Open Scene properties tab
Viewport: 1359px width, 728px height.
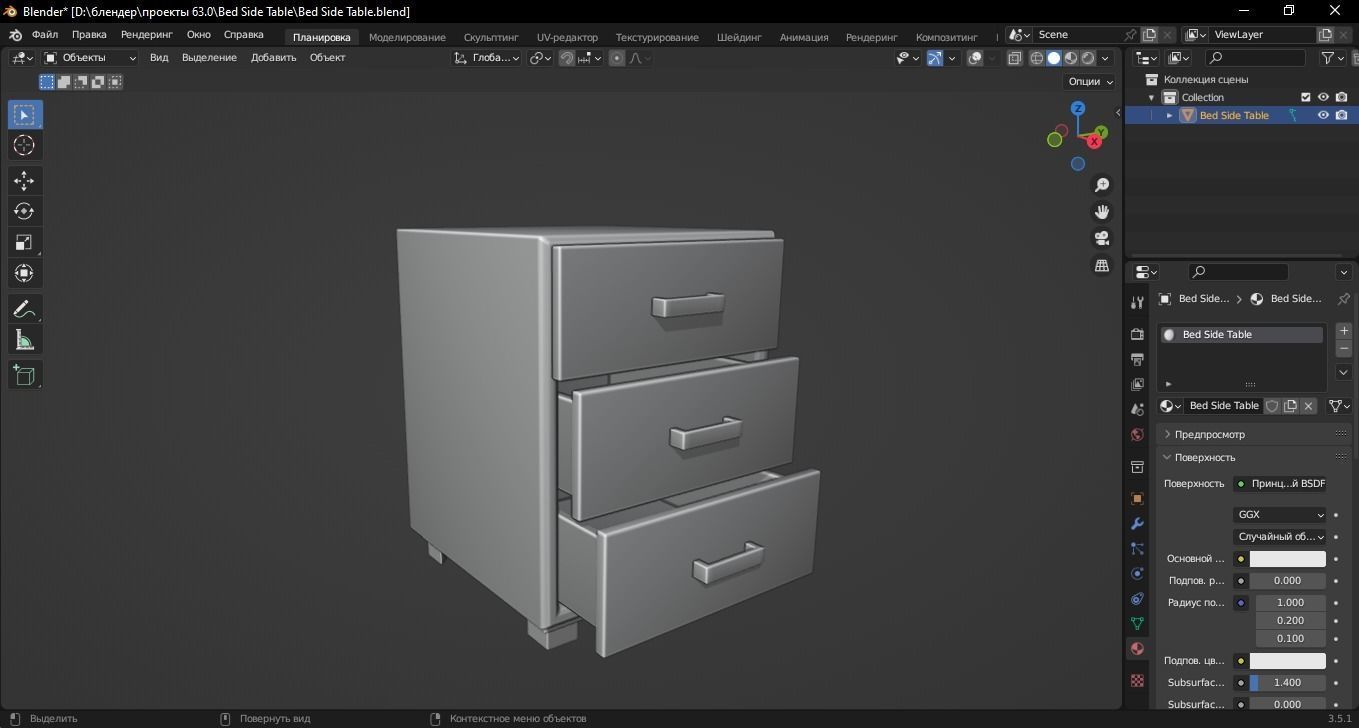click(1137, 409)
